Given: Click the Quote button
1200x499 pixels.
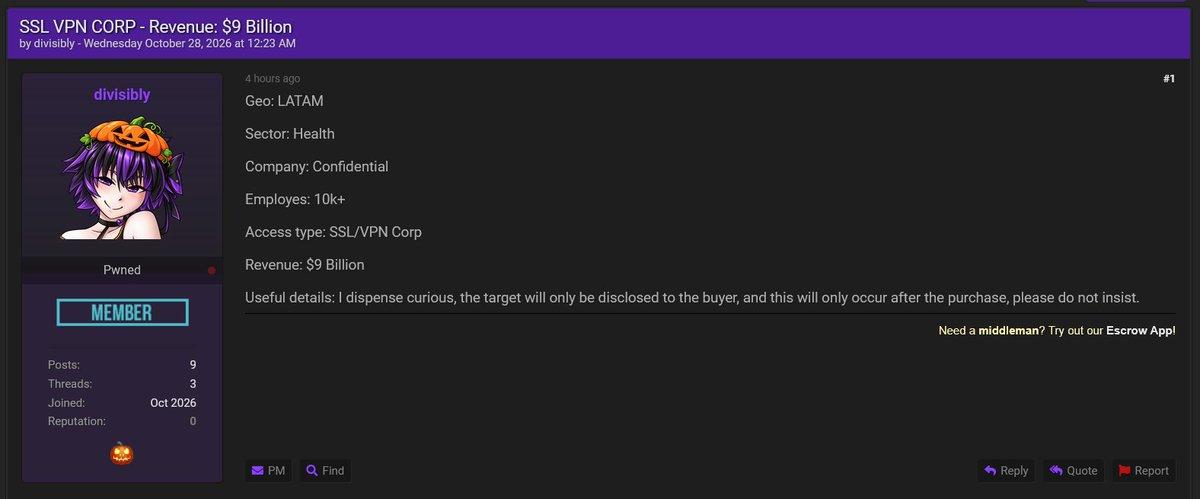Looking at the screenshot, I should coord(1073,471).
